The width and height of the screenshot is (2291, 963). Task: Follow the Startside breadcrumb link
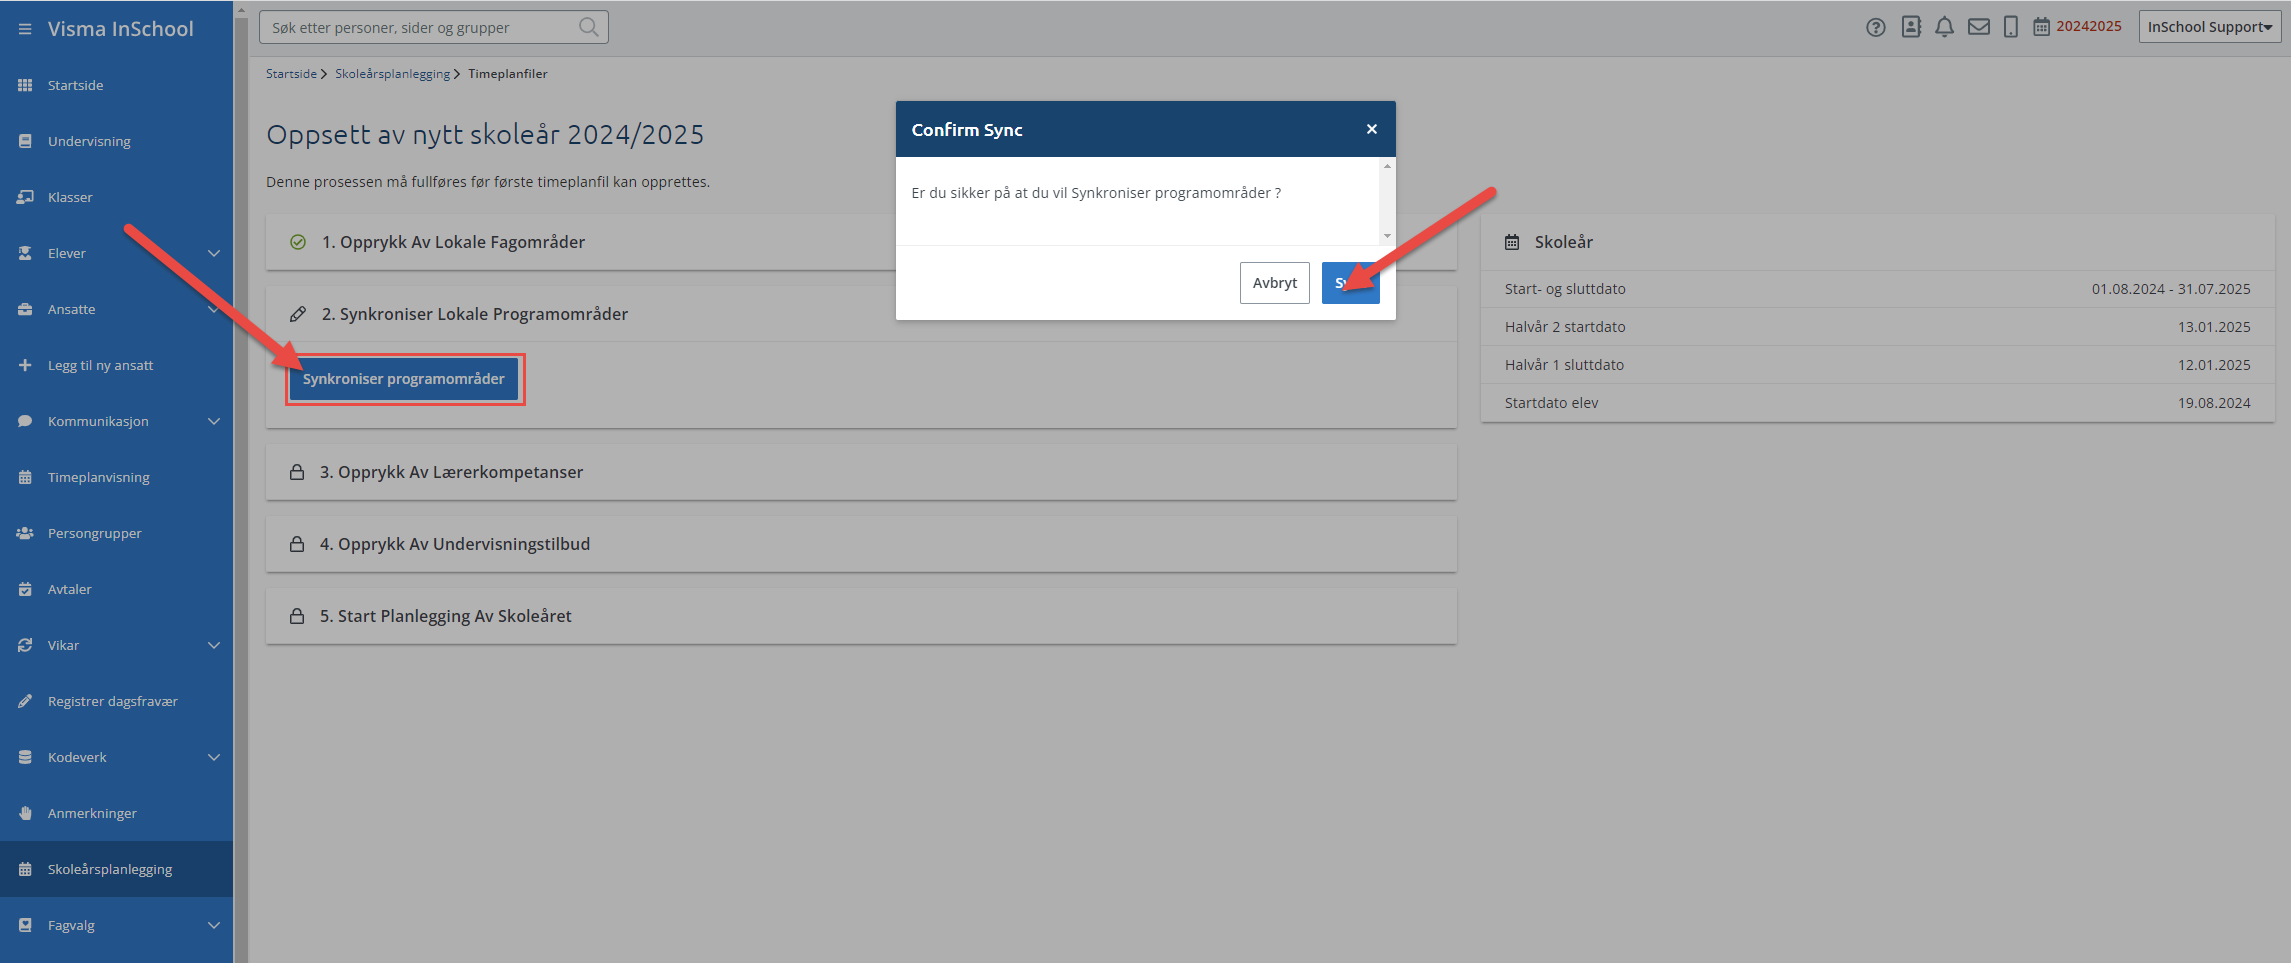click(x=291, y=74)
